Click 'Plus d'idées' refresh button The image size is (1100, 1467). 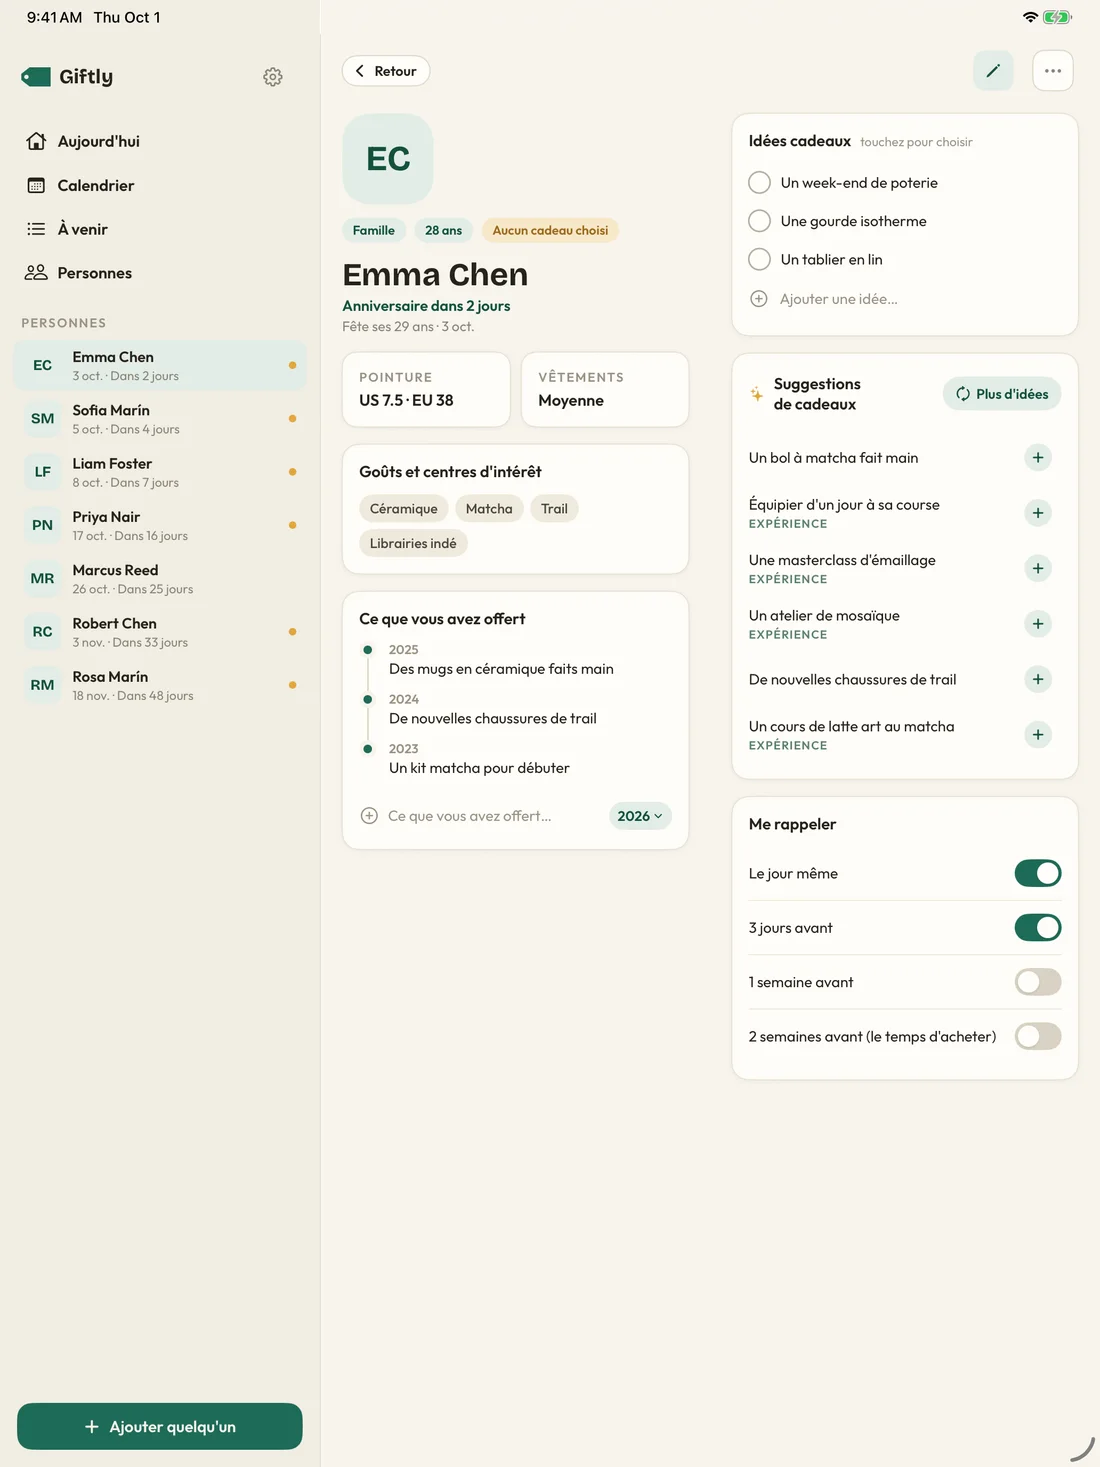pos(1002,394)
